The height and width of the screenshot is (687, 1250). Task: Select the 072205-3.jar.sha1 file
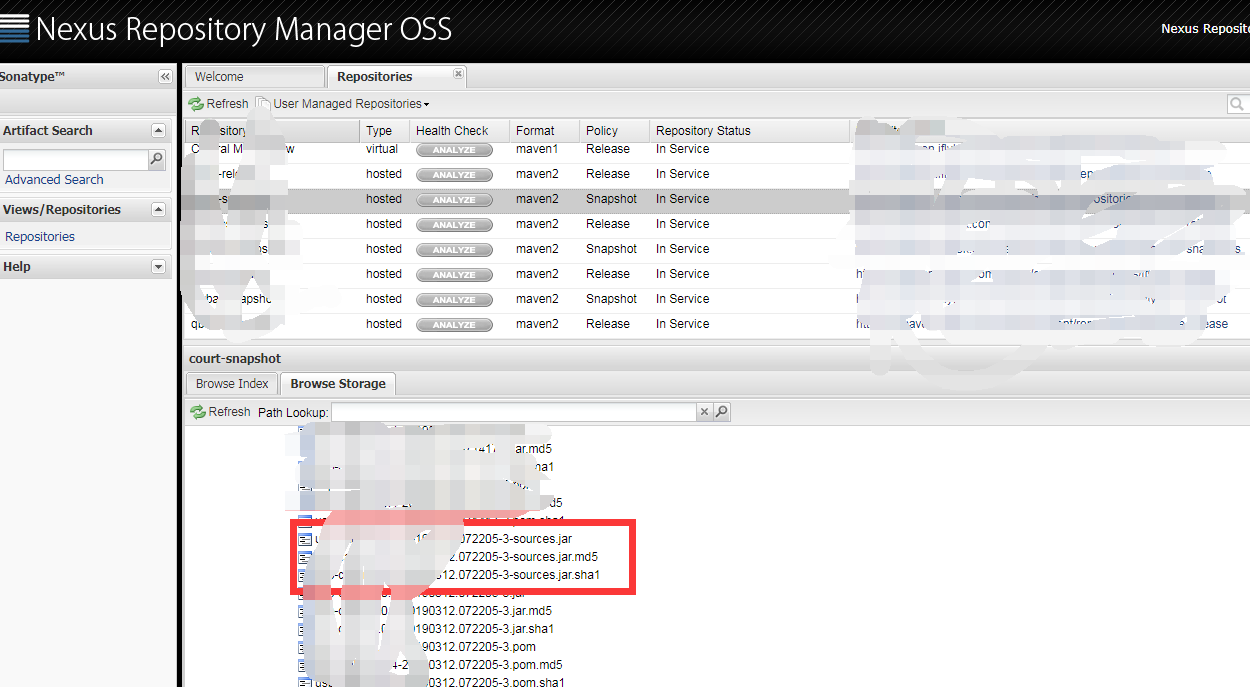point(435,629)
